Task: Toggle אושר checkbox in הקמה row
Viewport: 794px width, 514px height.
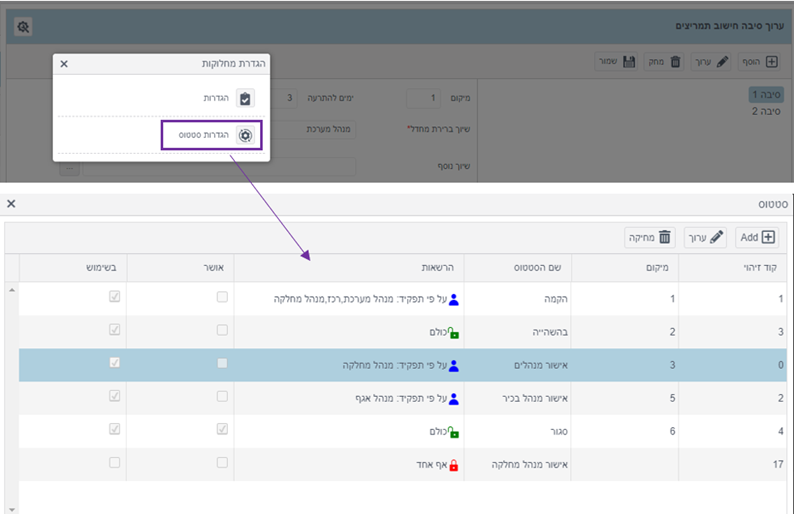Action: click(x=222, y=297)
